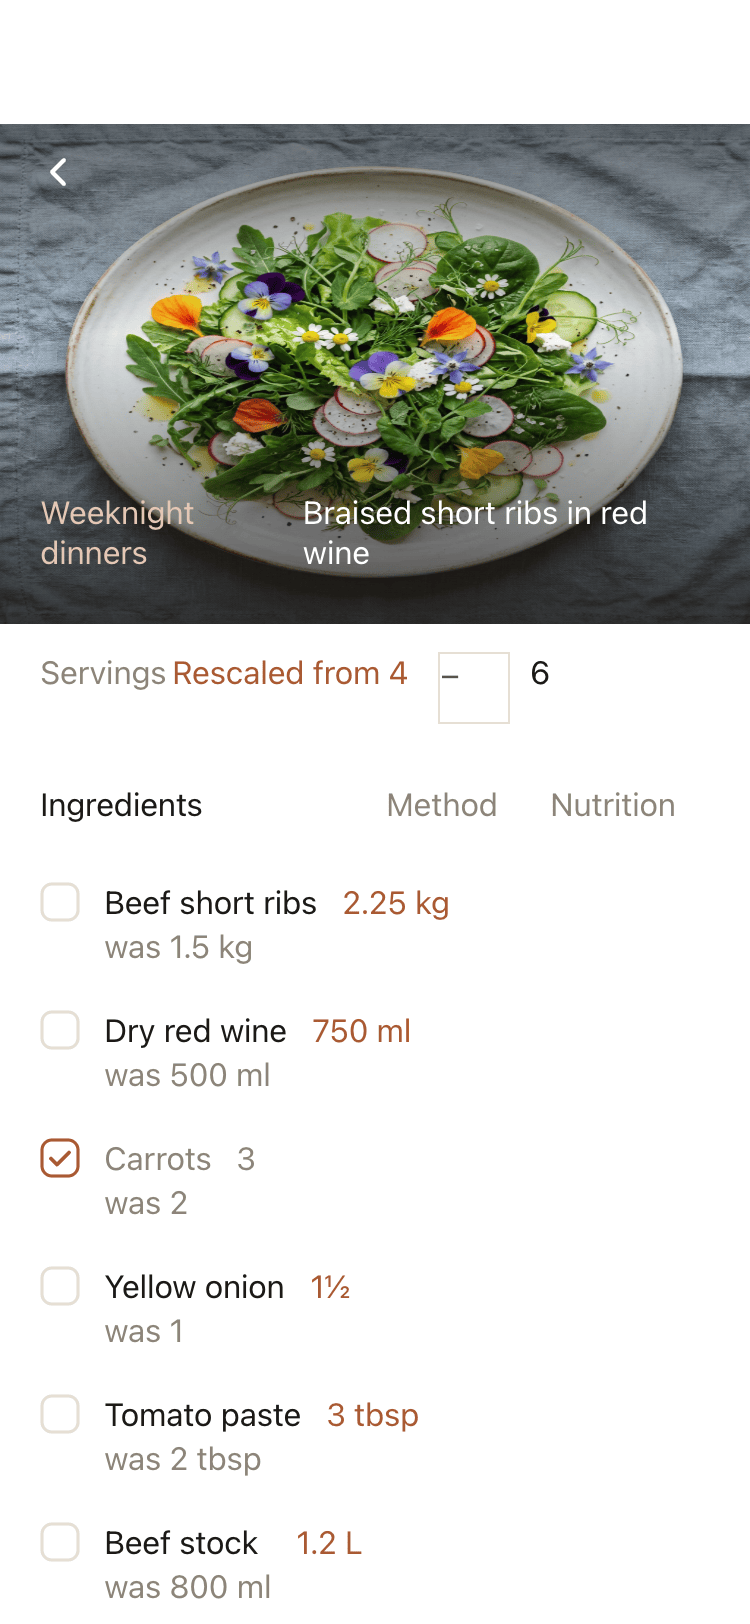Open the Nutrition tab

[x=613, y=805]
